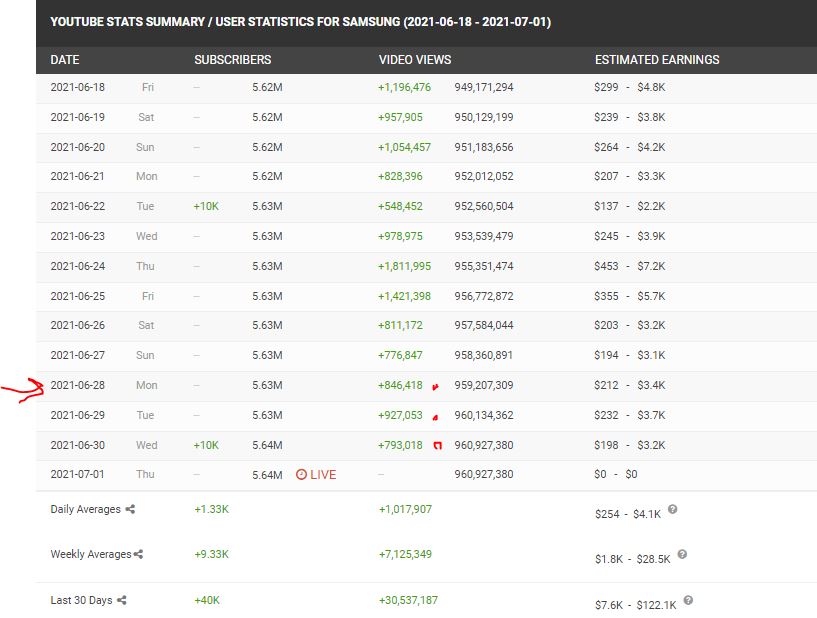
Task: Click date 2021-06-30 in the table
Action: (78, 445)
